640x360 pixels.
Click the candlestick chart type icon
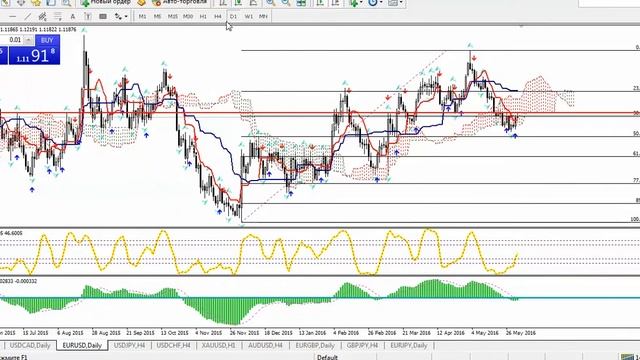(x=238, y=2)
